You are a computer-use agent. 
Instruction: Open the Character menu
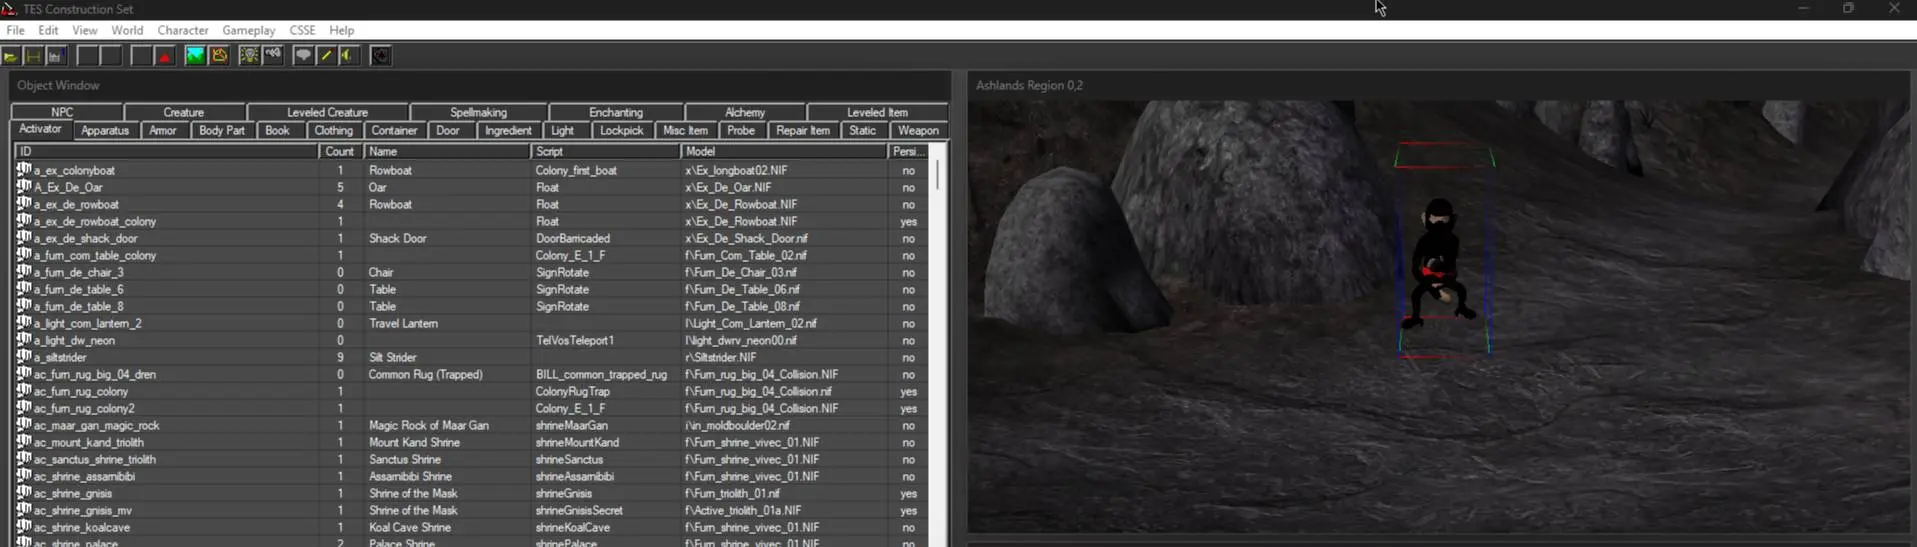pyautogui.click(x=183, y=30)
